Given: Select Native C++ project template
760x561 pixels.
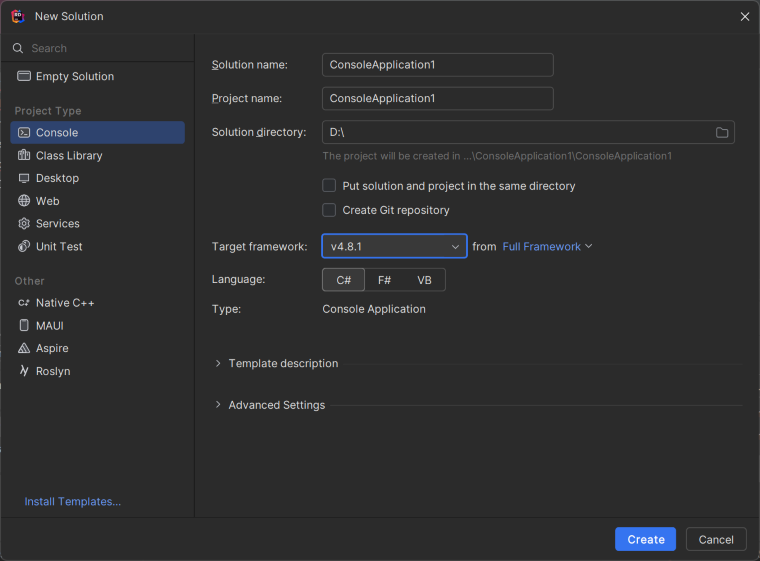Looking at the screenshot, I should (x=64, y=303).
